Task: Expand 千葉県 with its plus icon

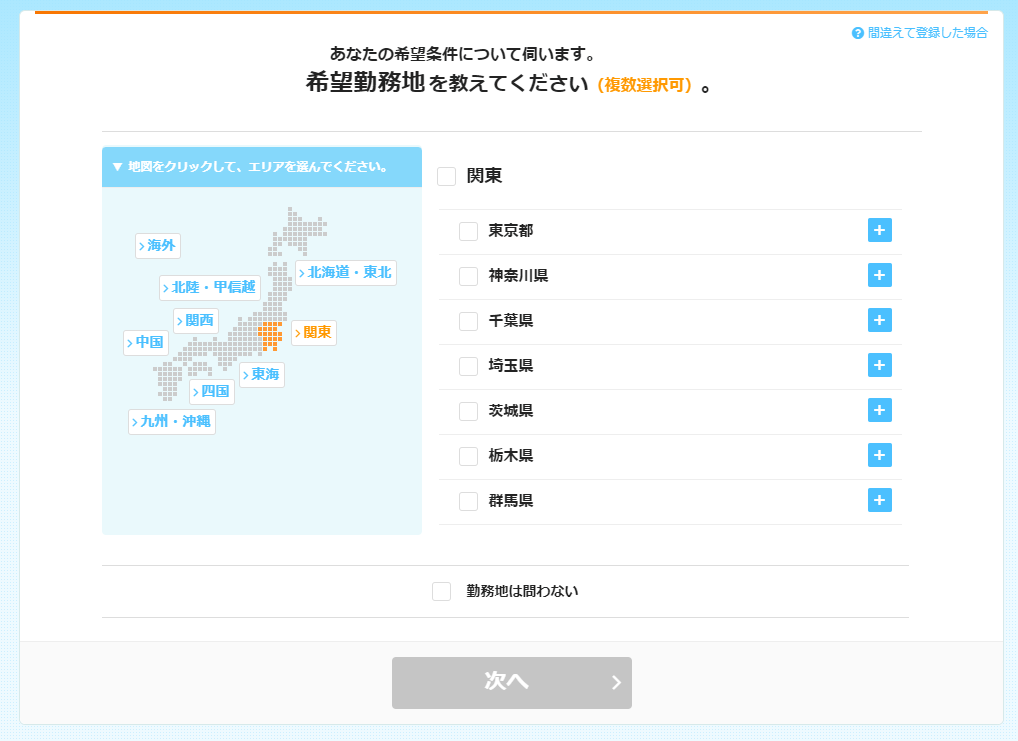Action: pyautogui.click(x=879, y=320)
